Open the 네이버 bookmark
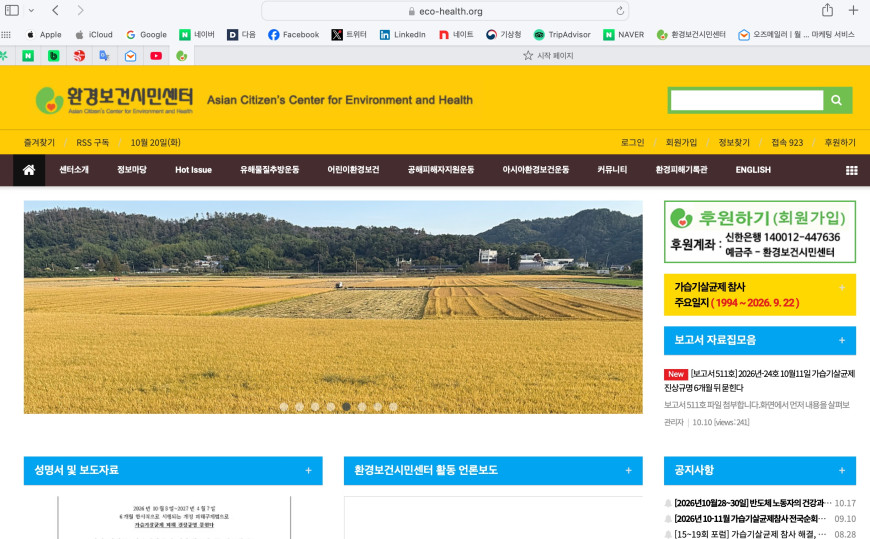870x539 pixels. [x=197, y=34]
